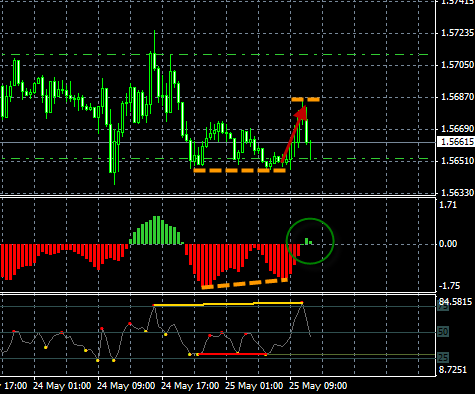Viewport: 475px width, 394px height.
Task: Click the 1.56690 price axis label
Action: point(457,129)
